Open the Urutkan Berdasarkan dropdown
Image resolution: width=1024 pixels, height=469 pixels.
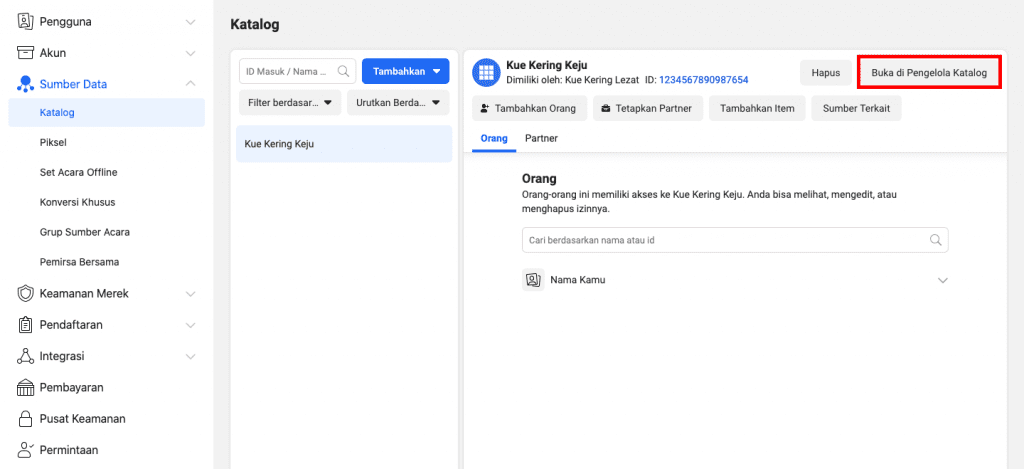[397, 103]
